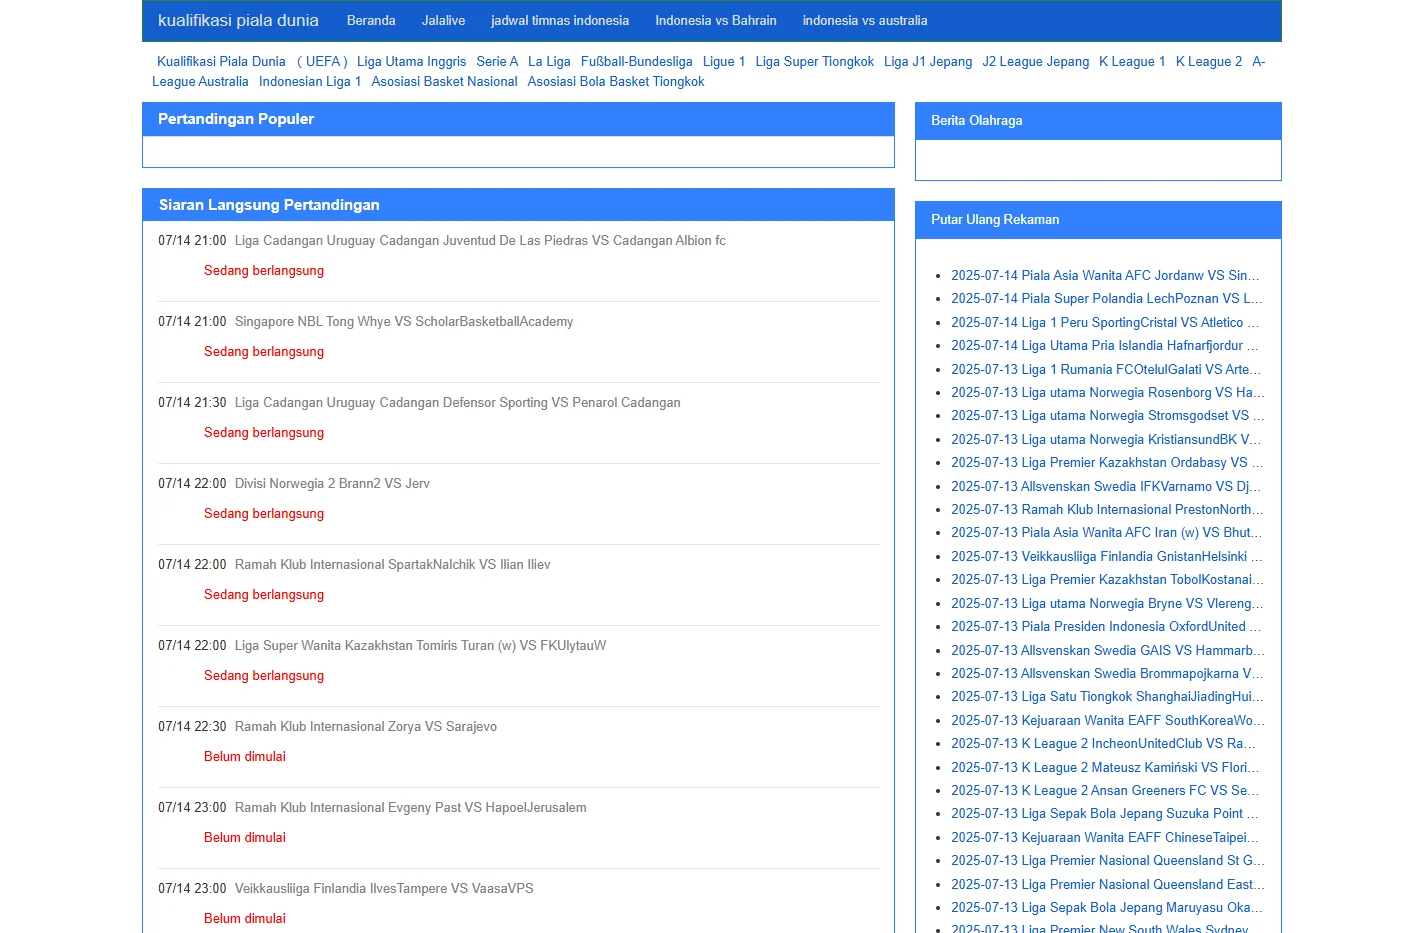
Task: Open Liga Super Tiongkok category link
Action: pyautogui.click(x=814, y=61)
